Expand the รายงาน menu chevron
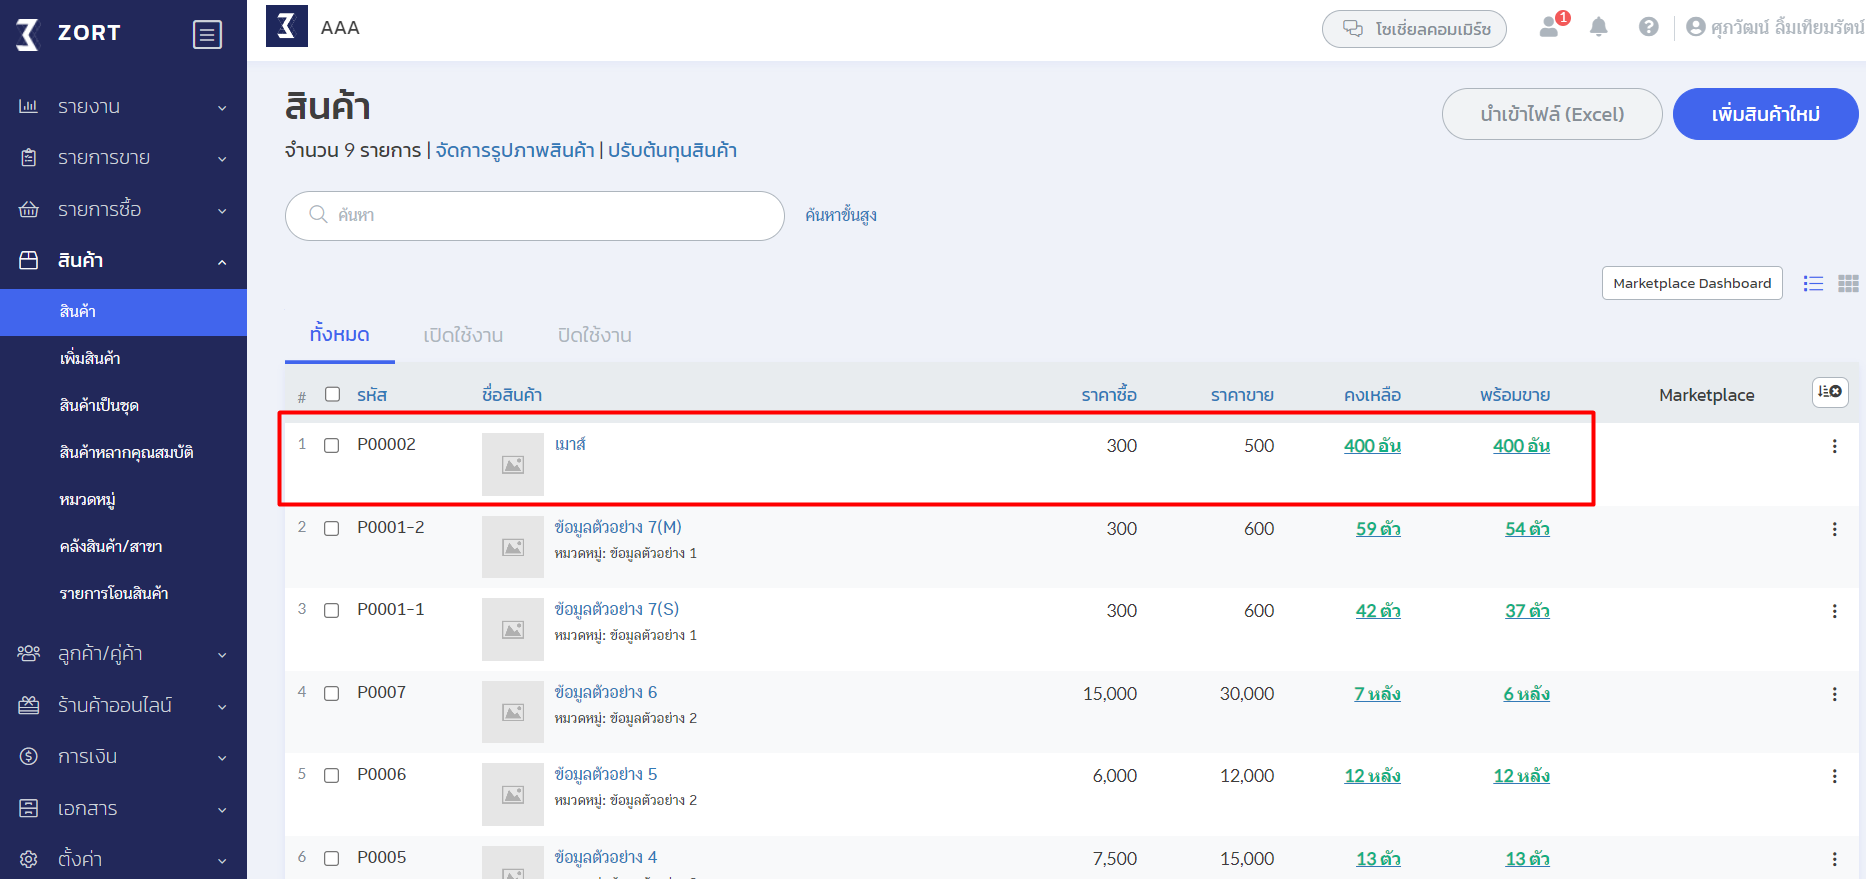The height and width of the screenshot is (879, 1866). pyautogui.click(x=222, y=108)
